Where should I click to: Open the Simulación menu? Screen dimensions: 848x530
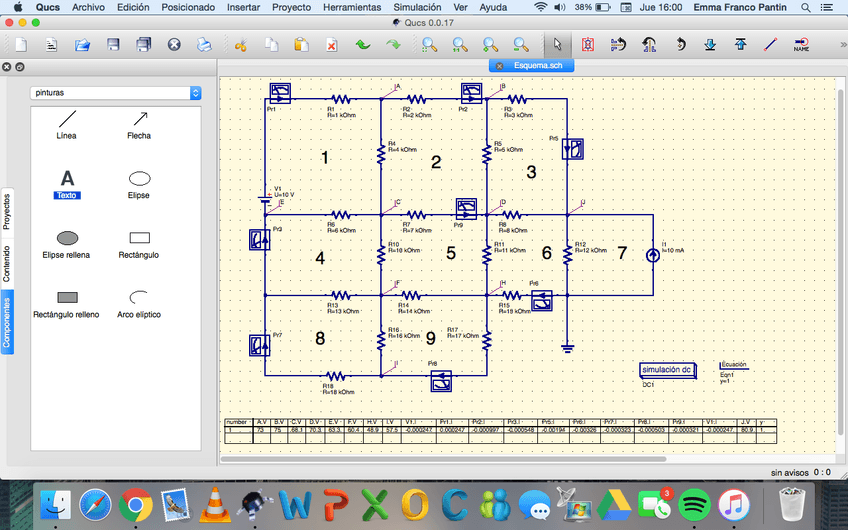tap(416, 7)
